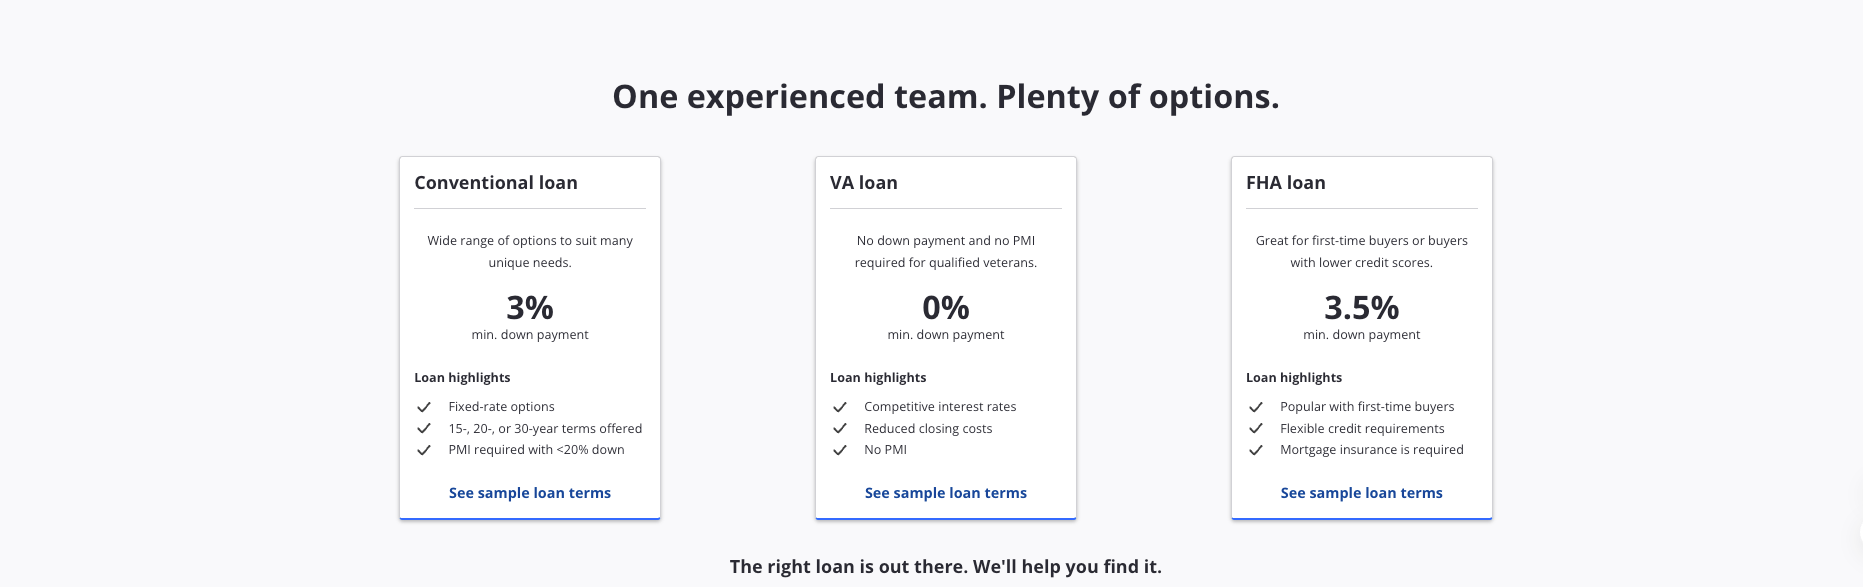
Task: Click The right loan is out there text
Action: coord(946,567)
